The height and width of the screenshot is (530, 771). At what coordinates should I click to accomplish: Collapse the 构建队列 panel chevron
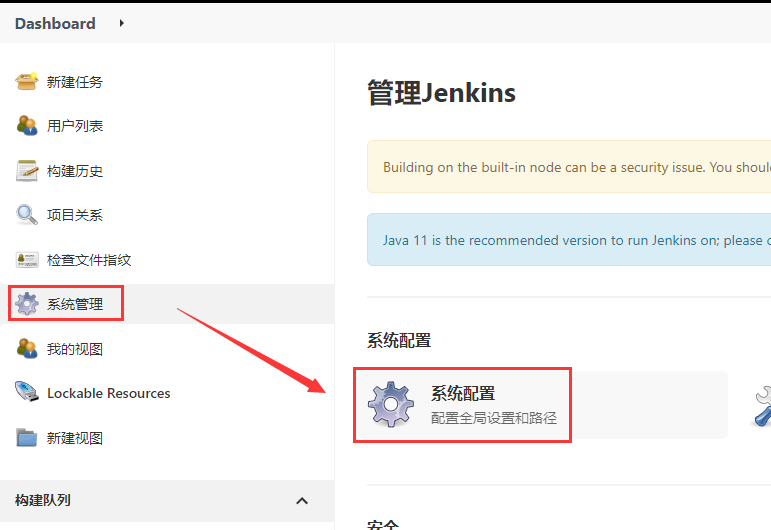[302, 501]
